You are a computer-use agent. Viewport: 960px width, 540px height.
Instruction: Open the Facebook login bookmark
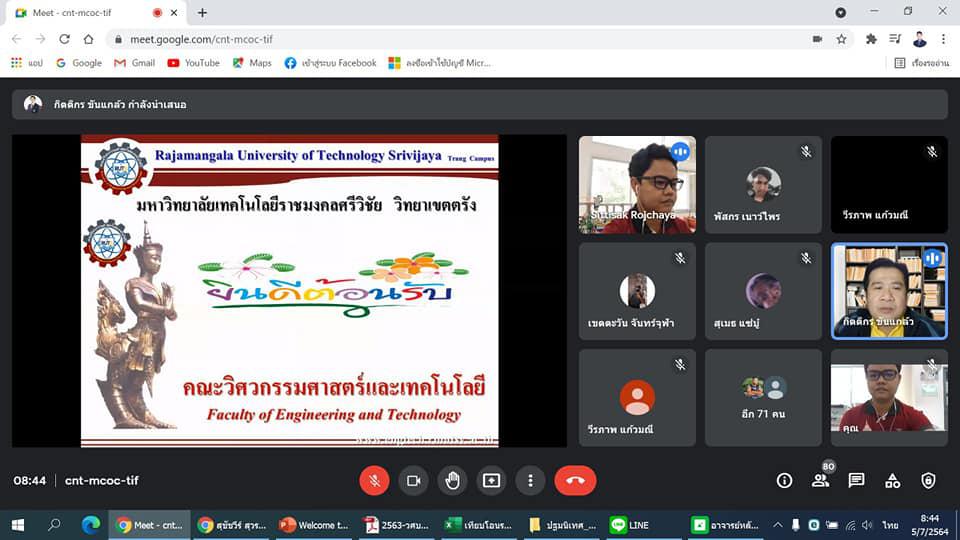(x=331, y=62)
